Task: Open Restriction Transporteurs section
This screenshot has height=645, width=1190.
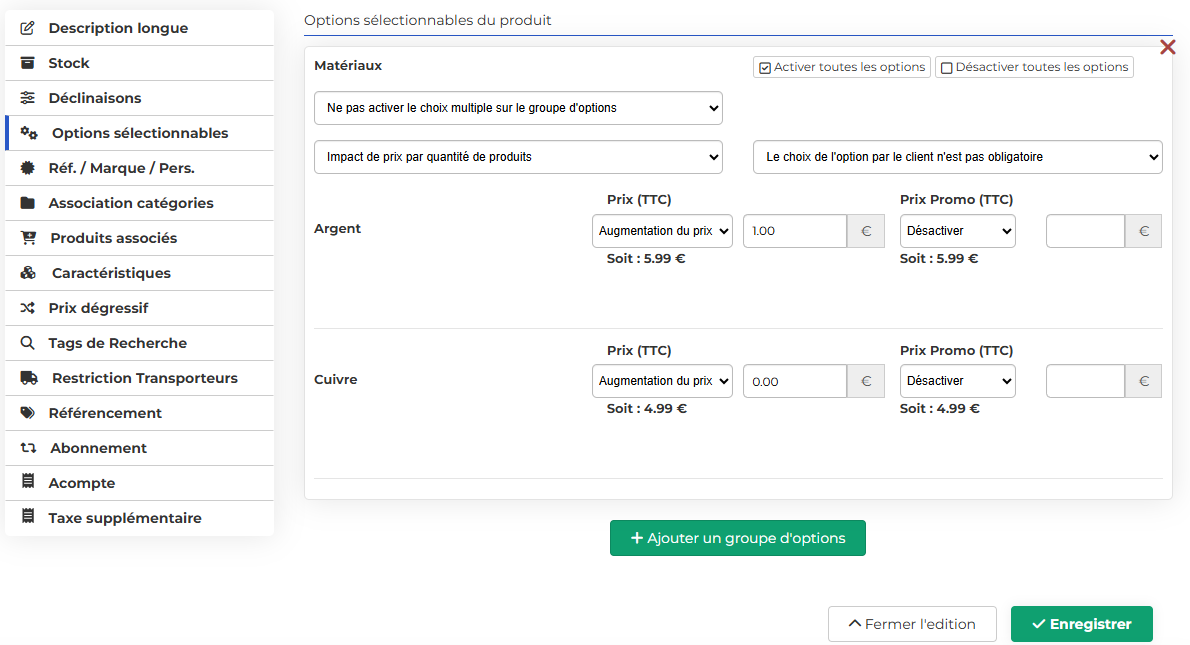Action: click(x=140, y=378)
